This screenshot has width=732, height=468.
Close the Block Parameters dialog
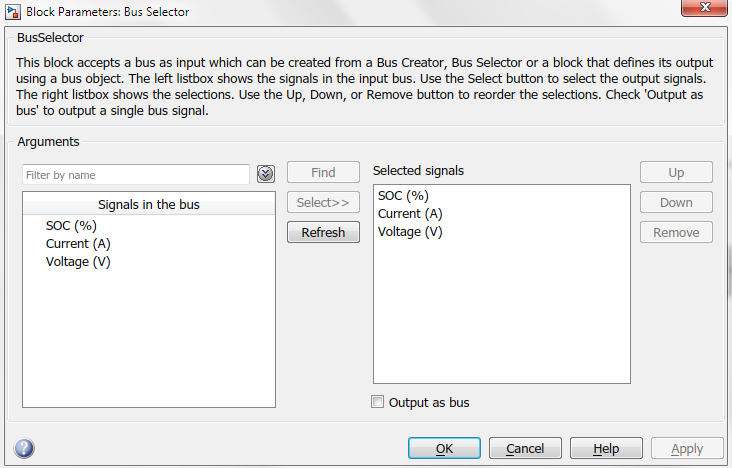tap(704, 7)
